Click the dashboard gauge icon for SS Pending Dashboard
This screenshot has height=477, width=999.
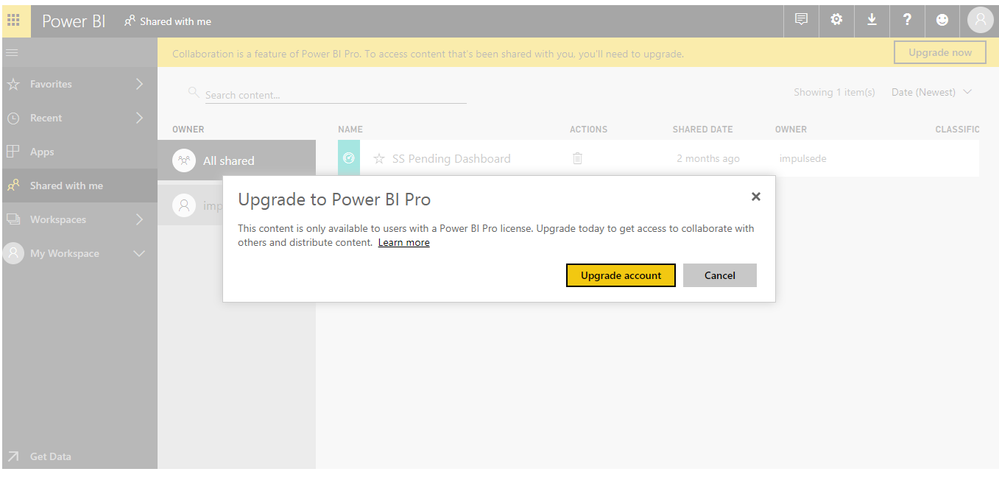point(349,158)
